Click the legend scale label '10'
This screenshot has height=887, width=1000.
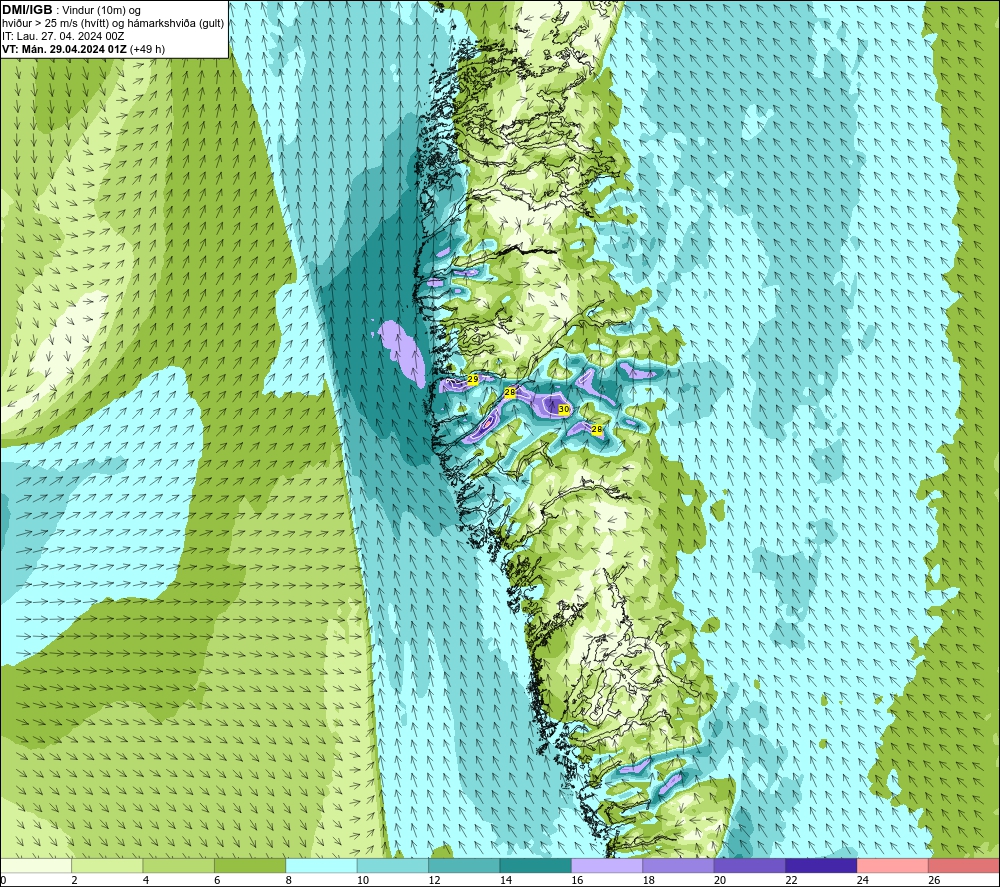coord(363,881)
